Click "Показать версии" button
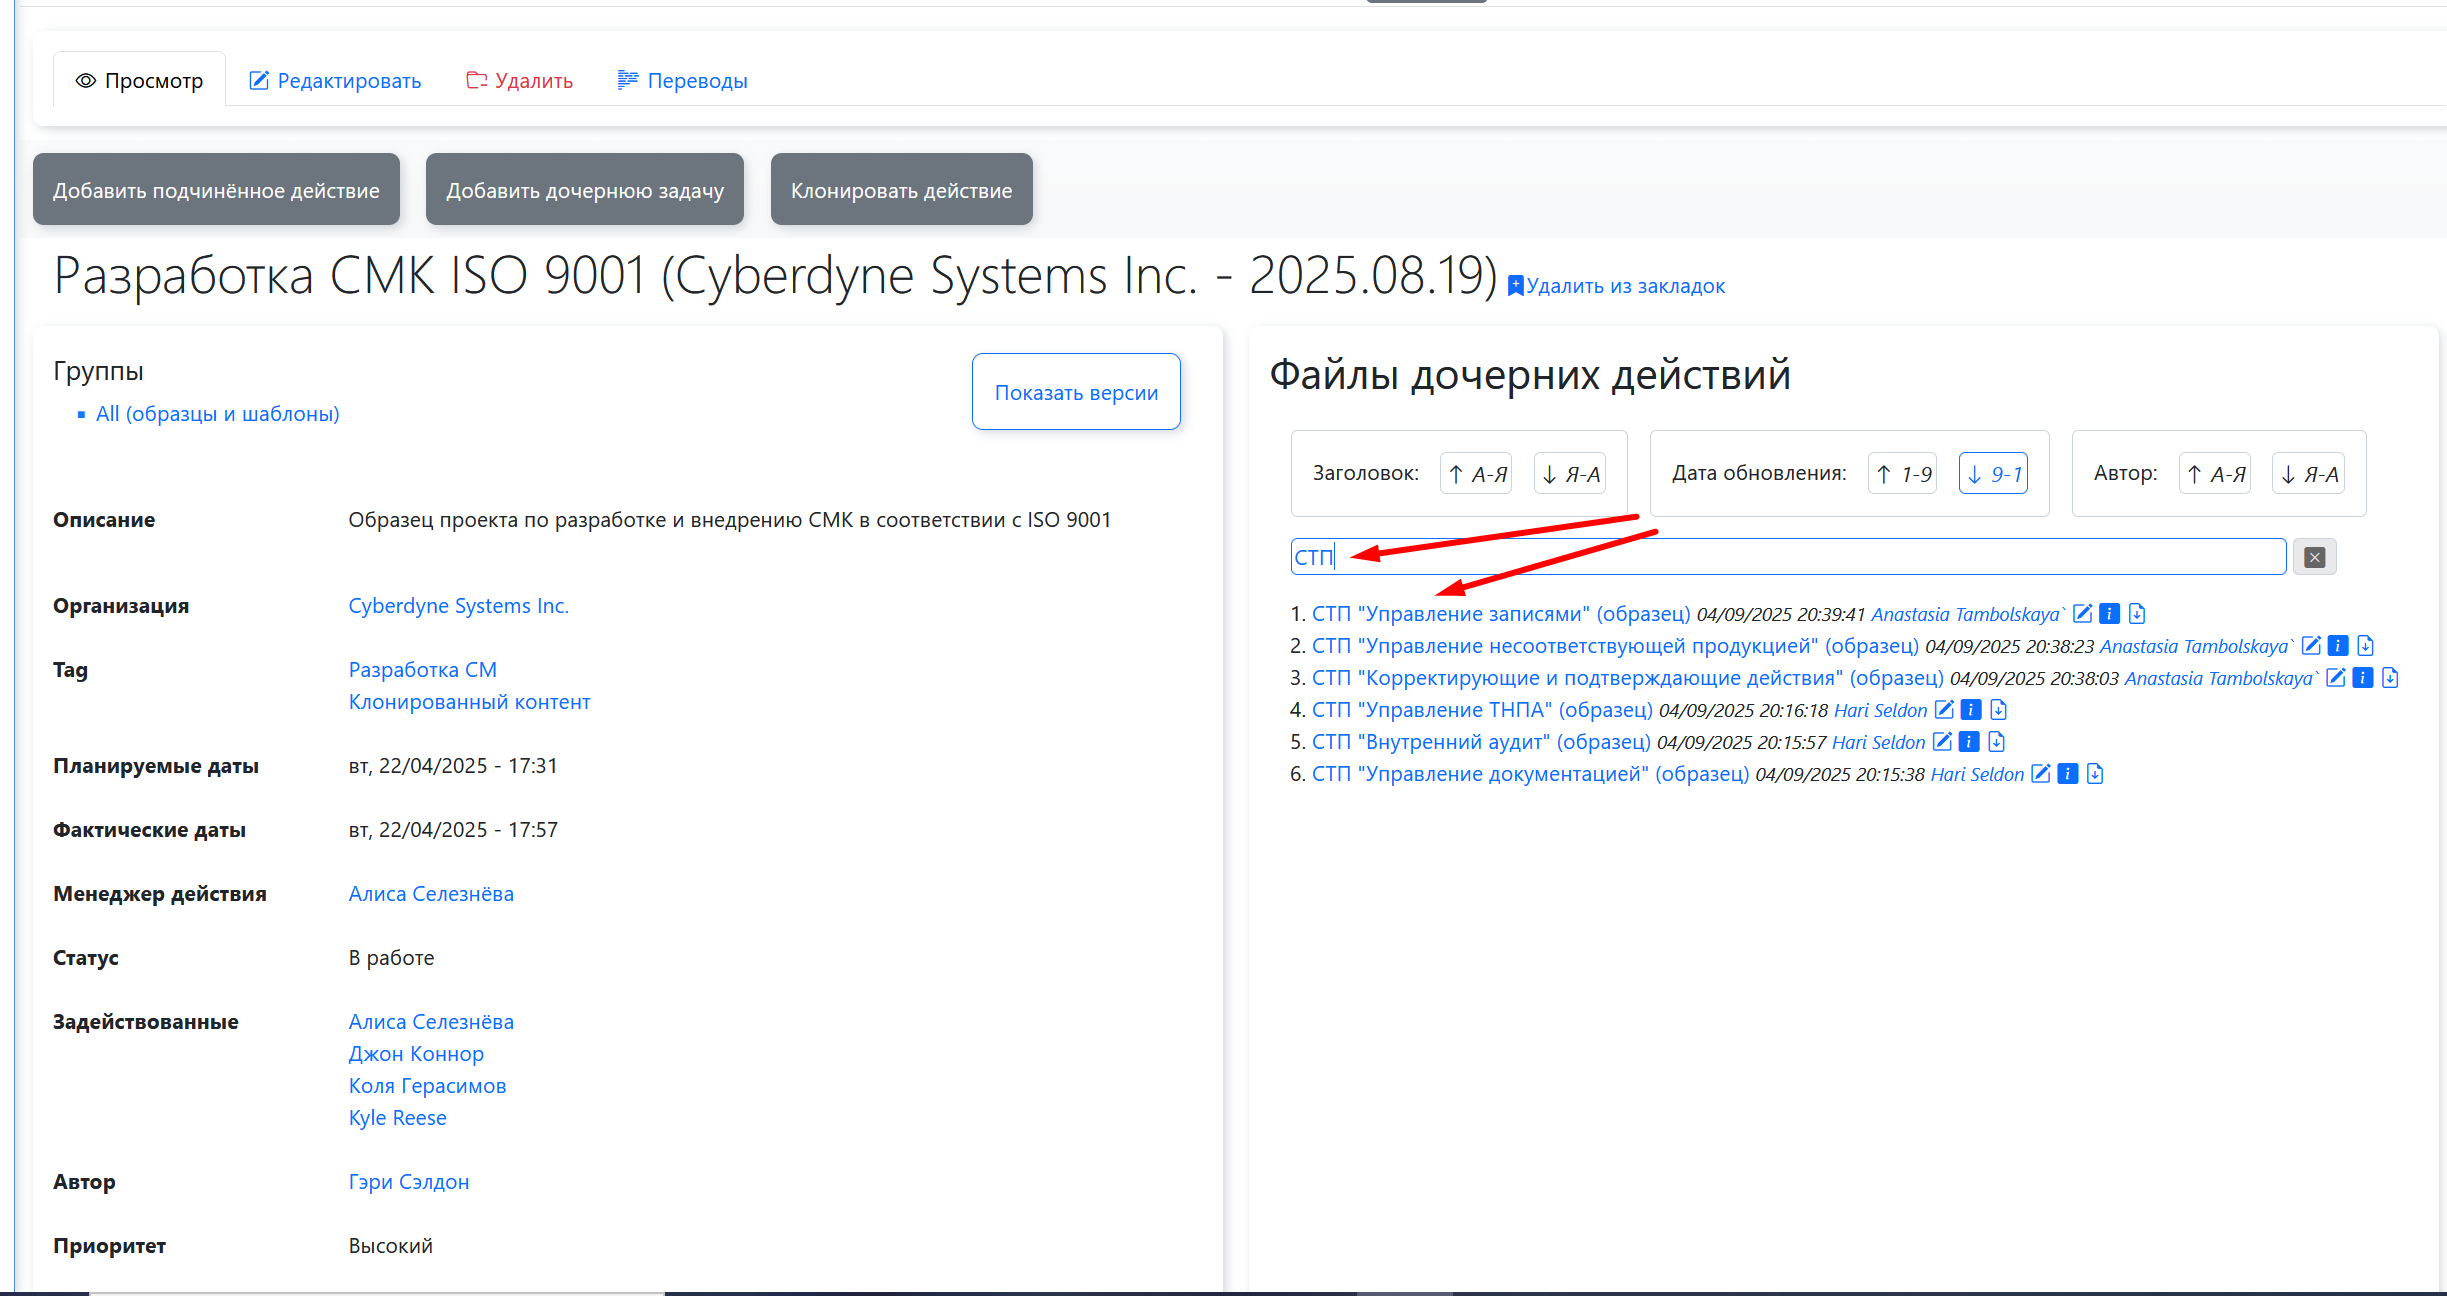Image resolution: width=2447 pixels, height=1296 pixels. [x=1076, y=392]
